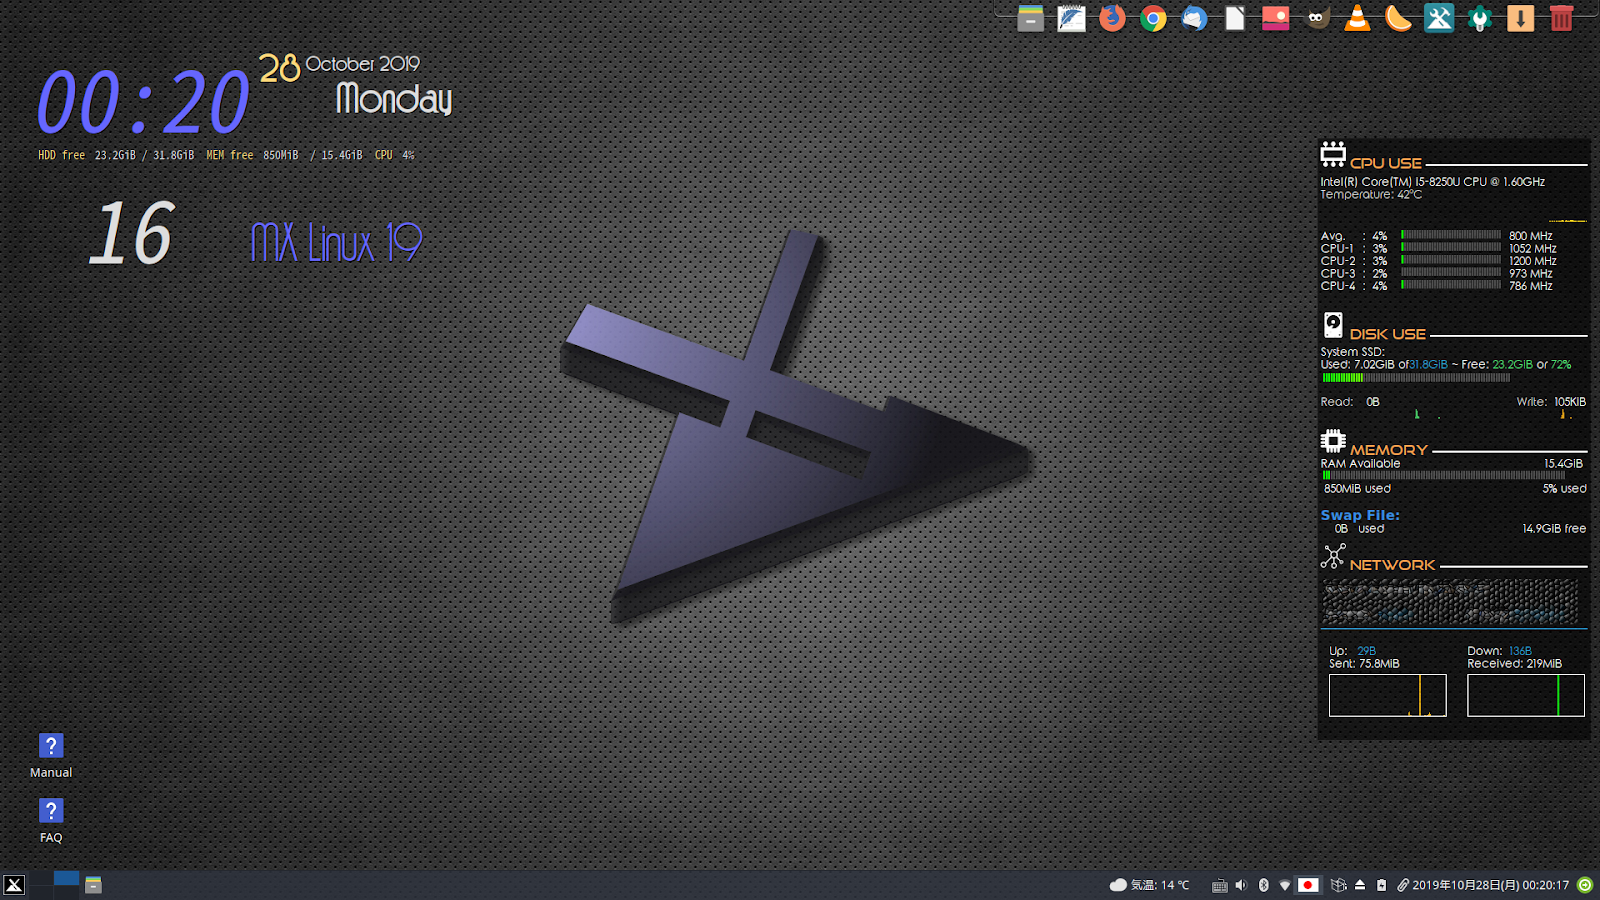Click the MEMORY heading in Conky
Screen dimensions: 1600x900
point(1389,450)
